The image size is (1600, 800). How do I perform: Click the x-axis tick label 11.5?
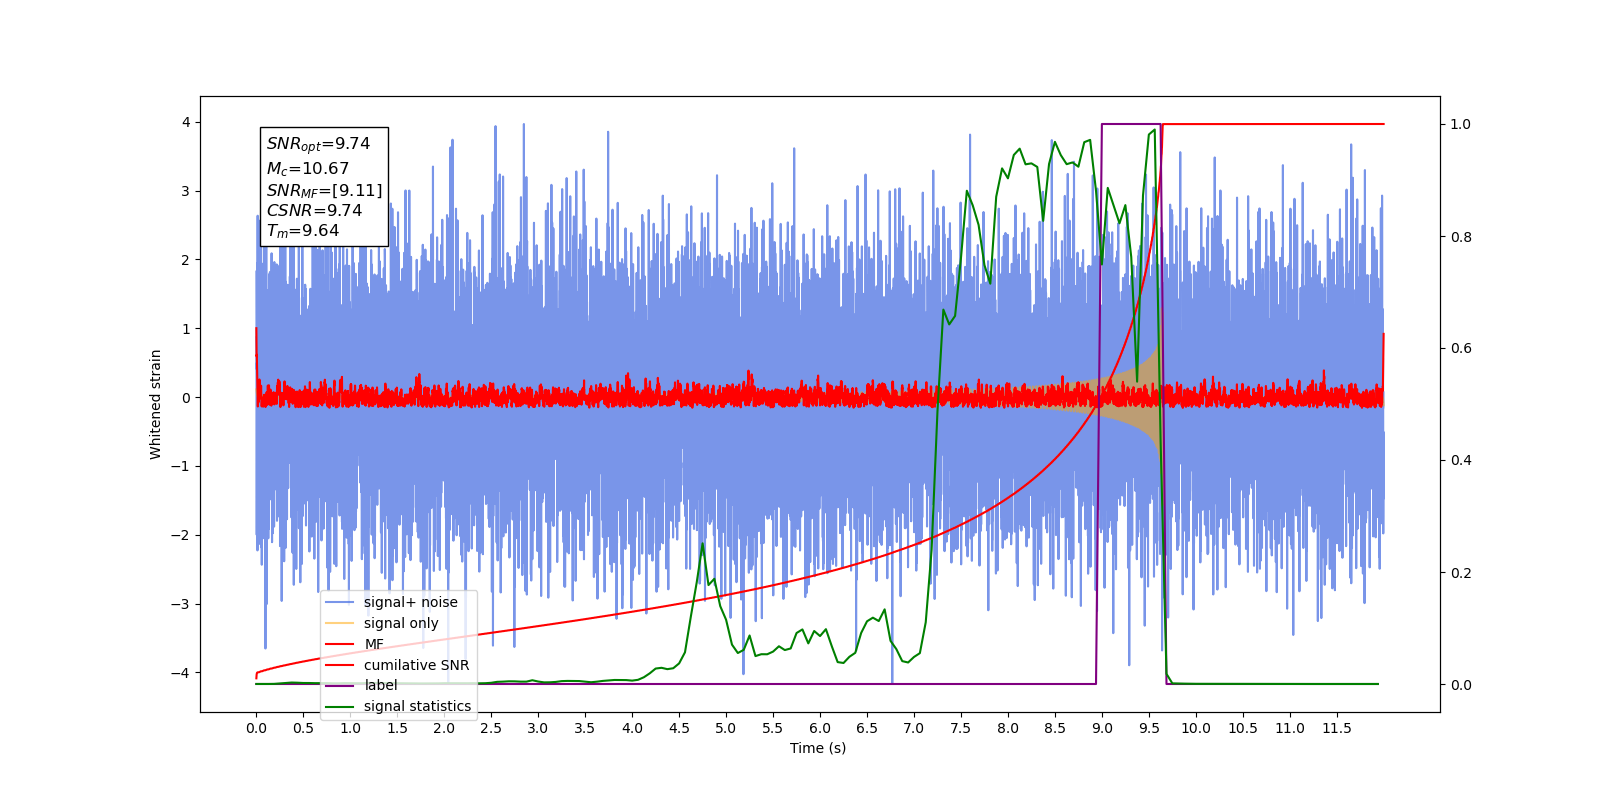pyautogui.click(x=1337, y=728)
